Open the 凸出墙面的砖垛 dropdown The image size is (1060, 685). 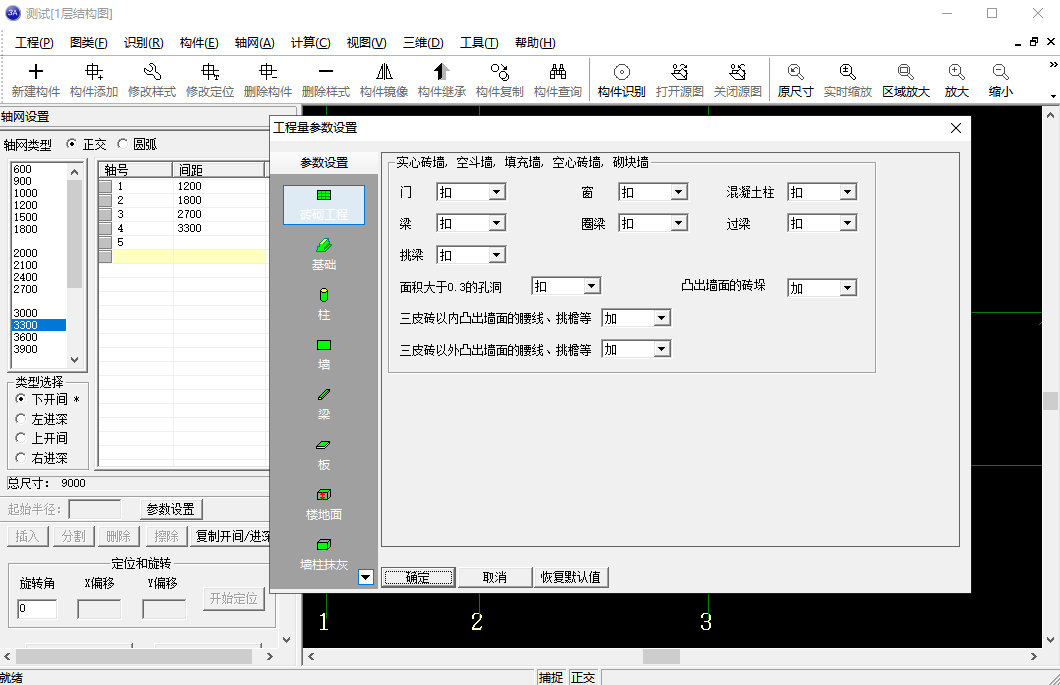click(x=847, y=288)
